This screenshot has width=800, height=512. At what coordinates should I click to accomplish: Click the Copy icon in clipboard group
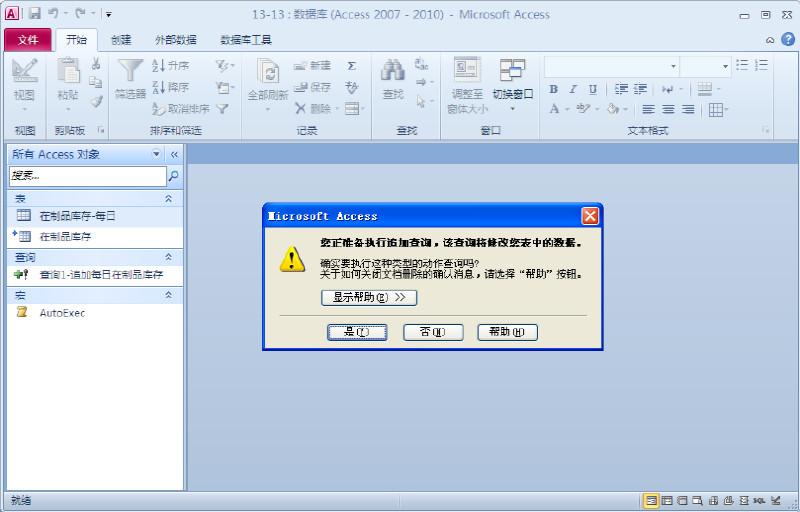click(x=96, y=83)
